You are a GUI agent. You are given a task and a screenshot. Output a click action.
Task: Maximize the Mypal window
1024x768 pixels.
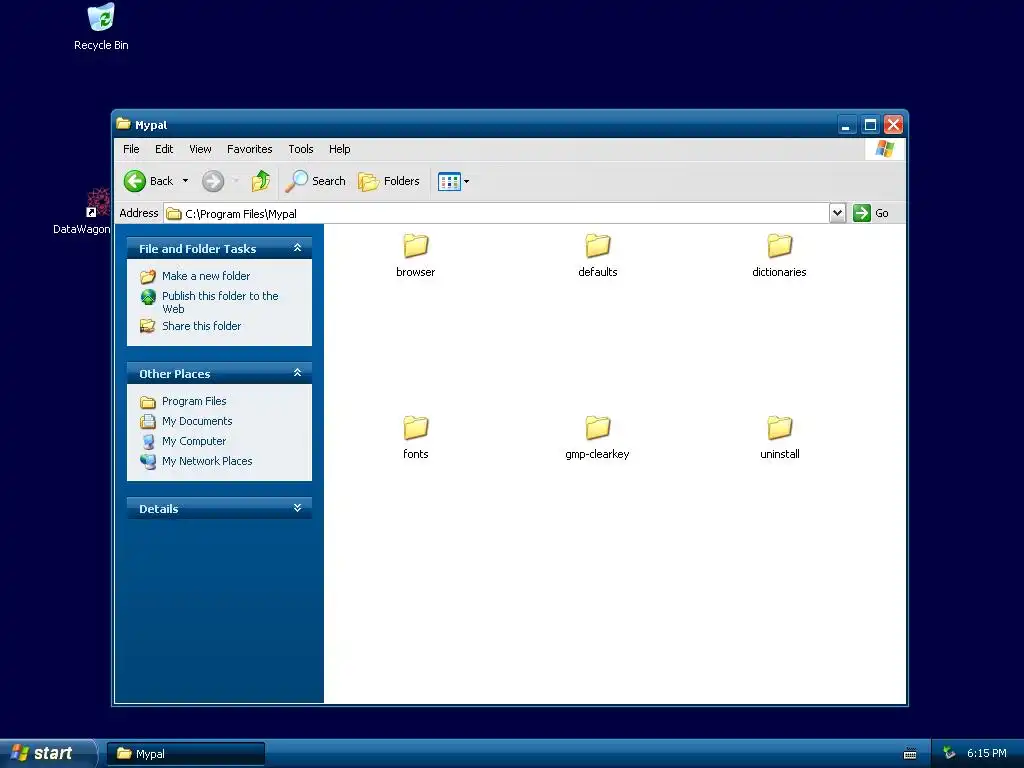[870, 124]
